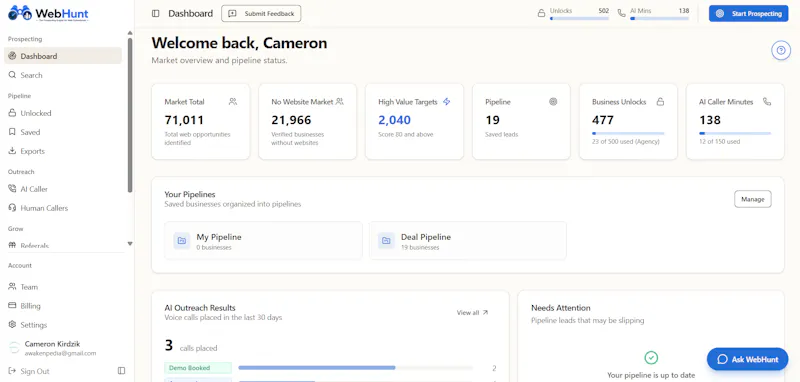Click Dashboard sidebar item icon
The image size is (800, 382).
pyautogui.click(x=12, y=56)
